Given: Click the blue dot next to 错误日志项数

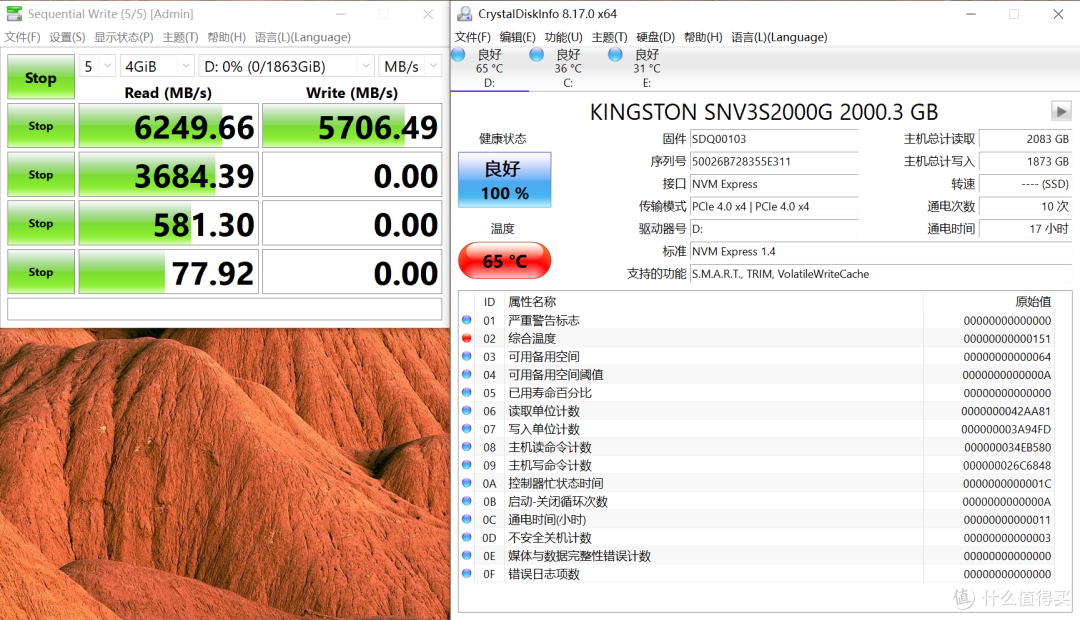Looking at the screenshot, I should [x=465, y=574].
